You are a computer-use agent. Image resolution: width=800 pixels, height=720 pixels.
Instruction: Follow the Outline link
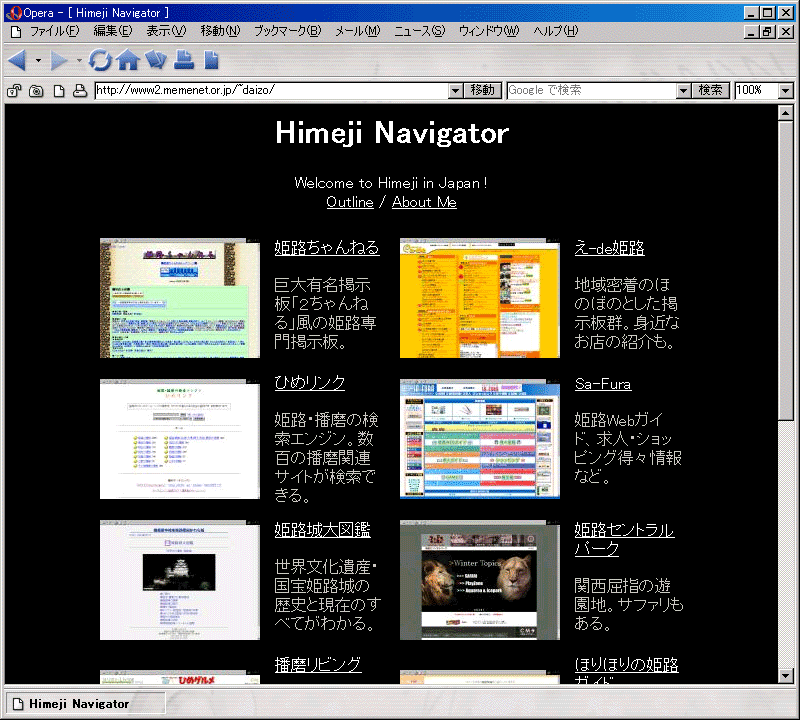pos(350,202)
